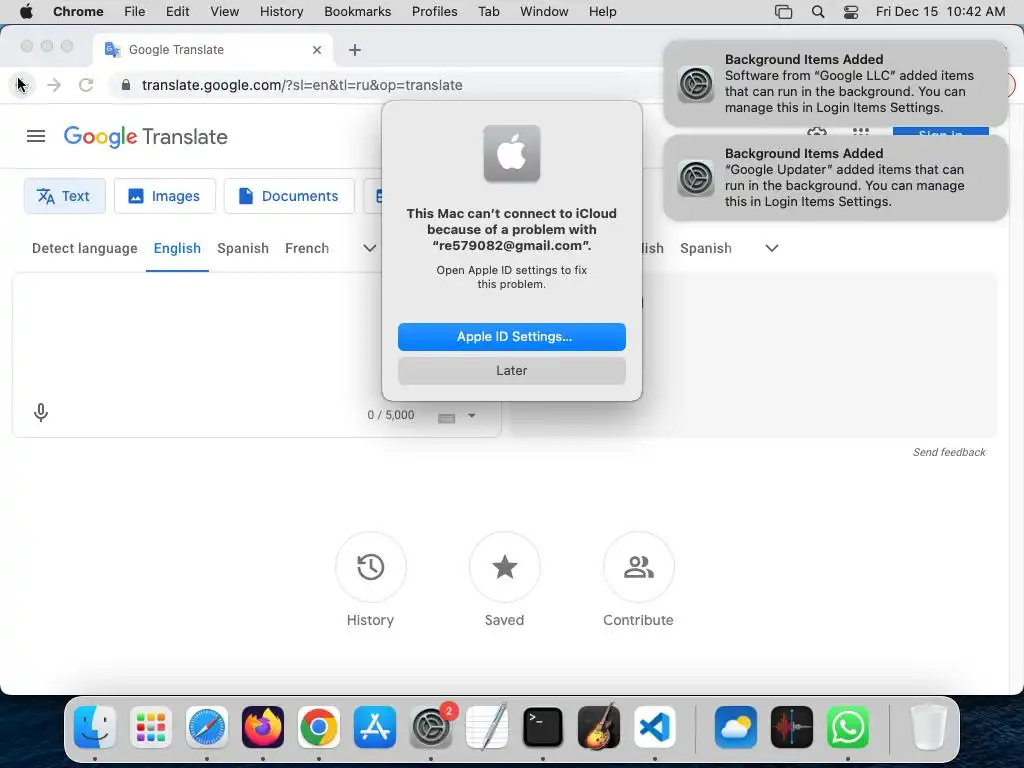Expand the source languages dropdown chevron

(x=370, y=248)
